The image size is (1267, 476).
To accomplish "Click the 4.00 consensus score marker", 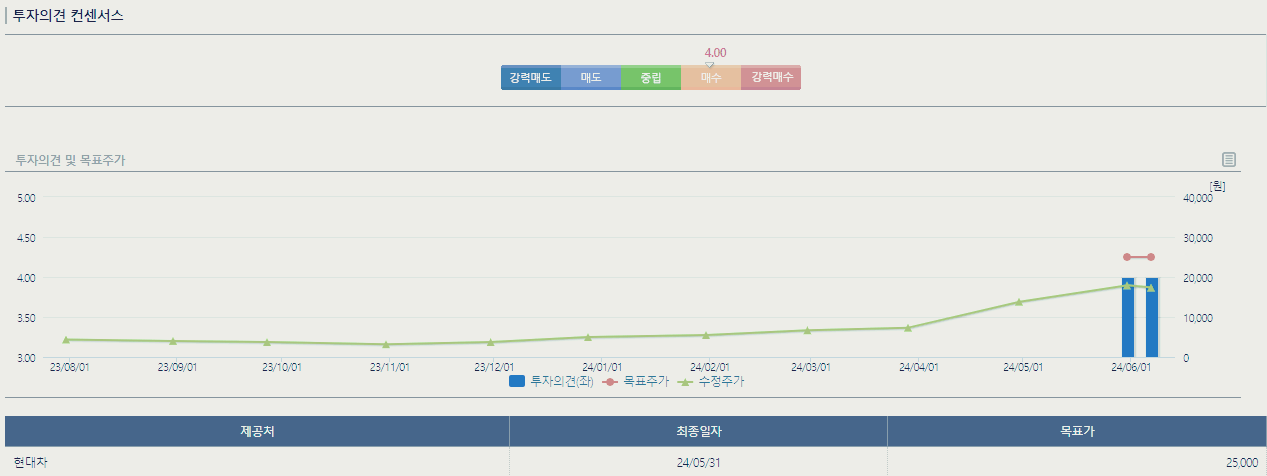I will (715, 53).
